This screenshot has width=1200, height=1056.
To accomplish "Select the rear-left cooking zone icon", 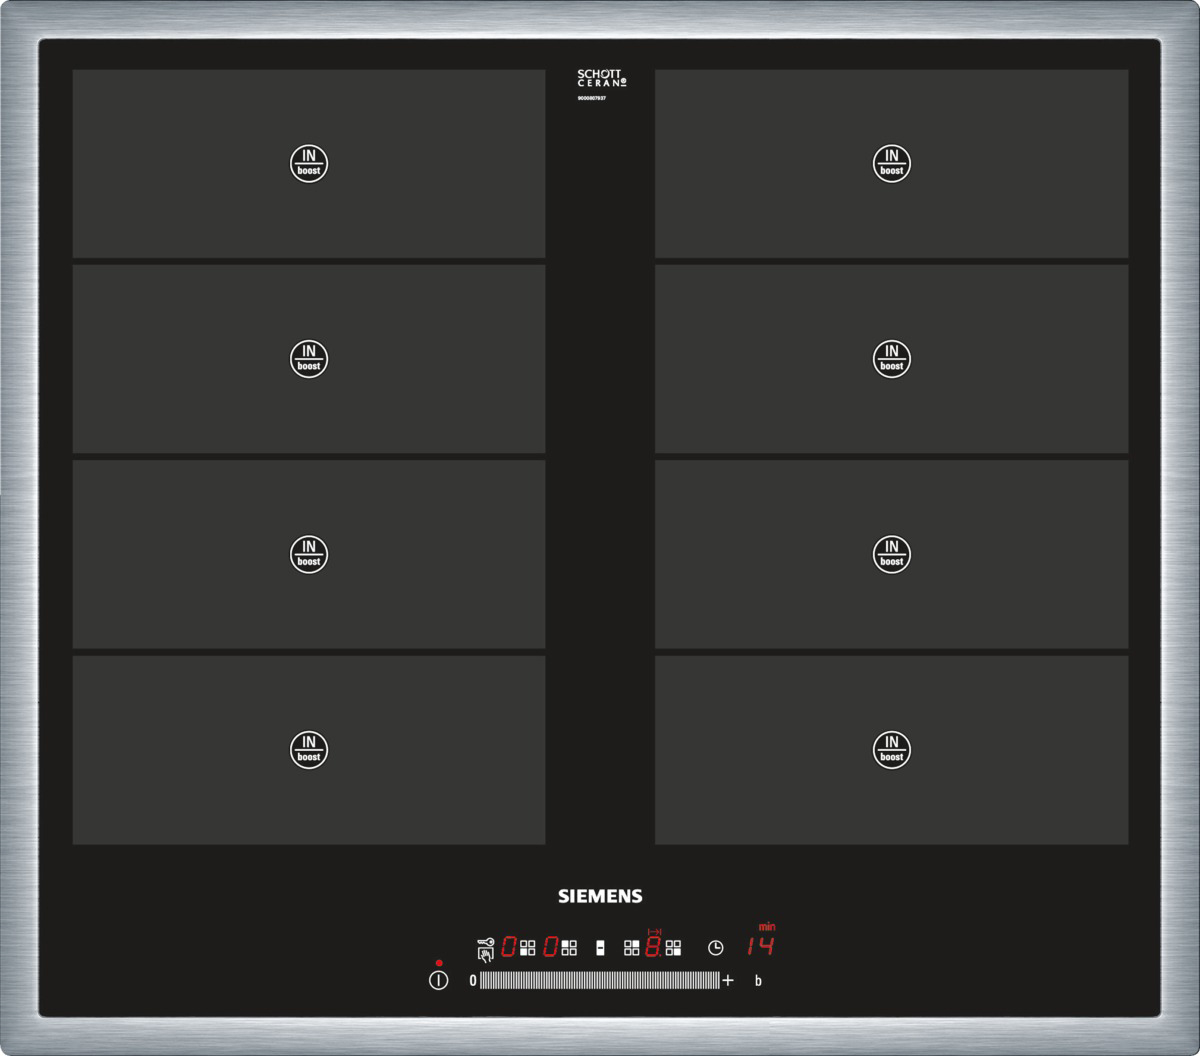I will 569,947.
